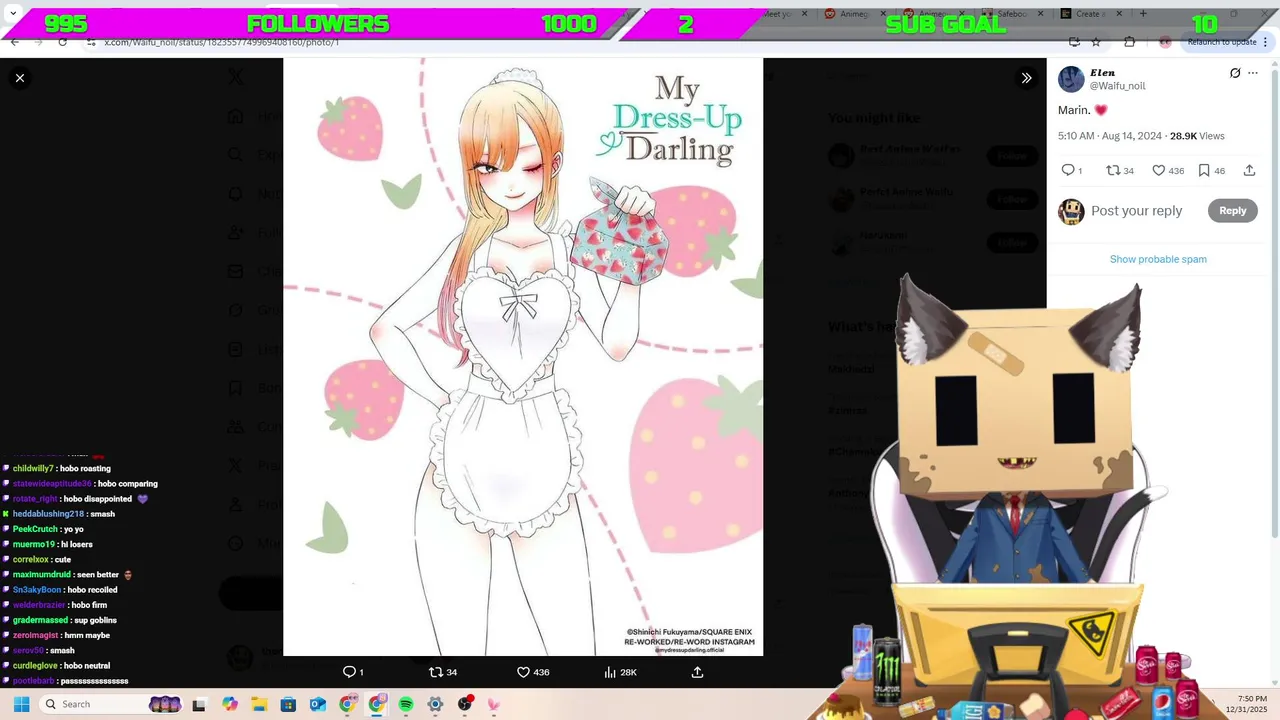
Task: Click browser forward arrow
Action: click(39, 42)
